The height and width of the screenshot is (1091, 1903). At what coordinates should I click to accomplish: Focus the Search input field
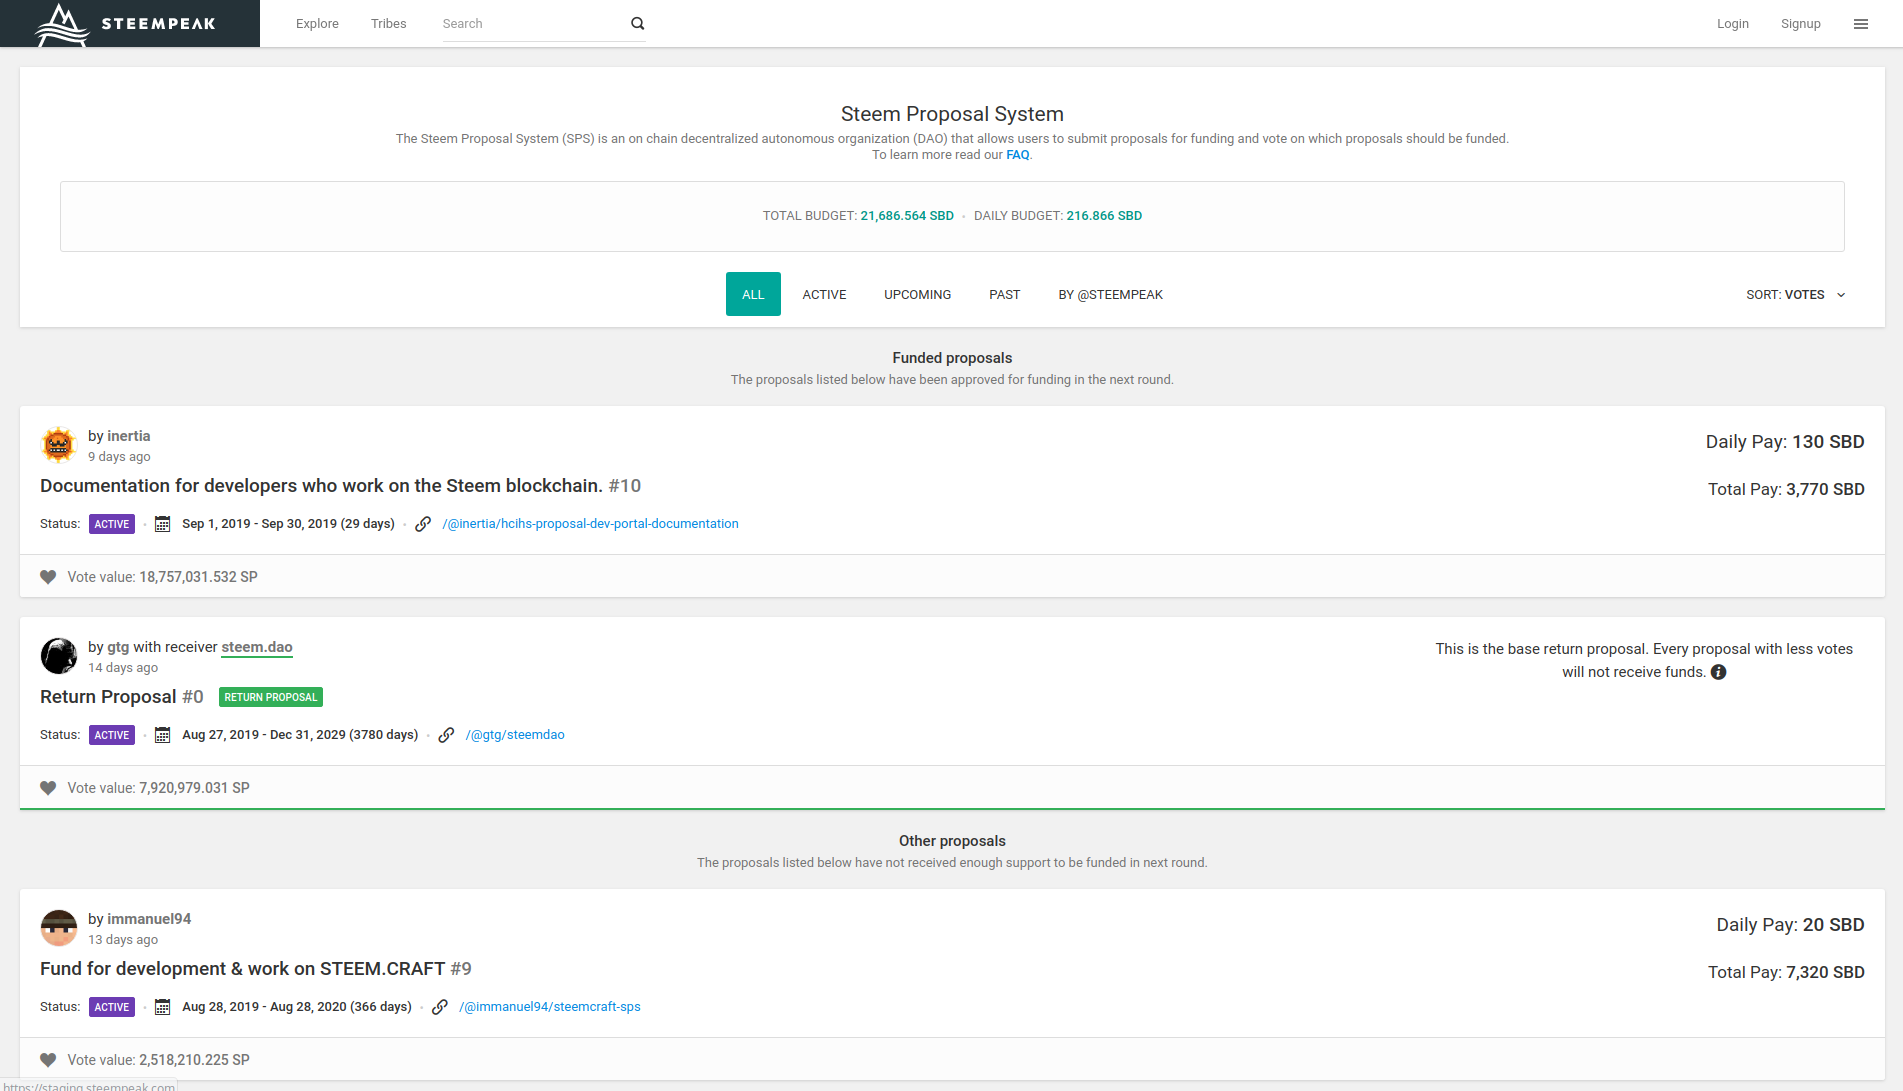click(x=533, y=24)
